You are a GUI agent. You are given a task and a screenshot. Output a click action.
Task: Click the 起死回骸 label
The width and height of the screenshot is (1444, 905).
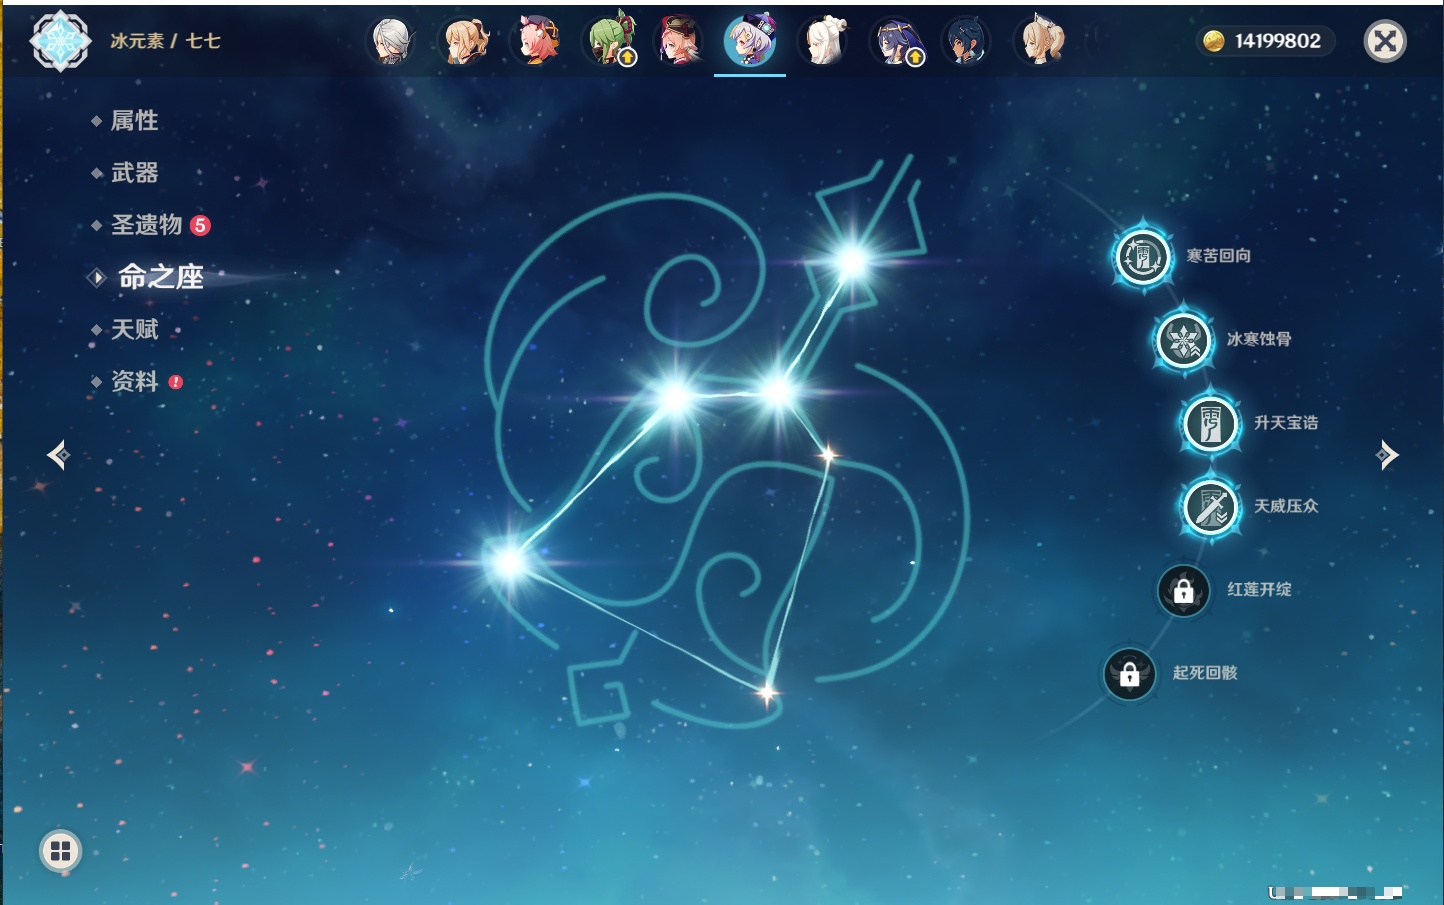(1205, 673)
